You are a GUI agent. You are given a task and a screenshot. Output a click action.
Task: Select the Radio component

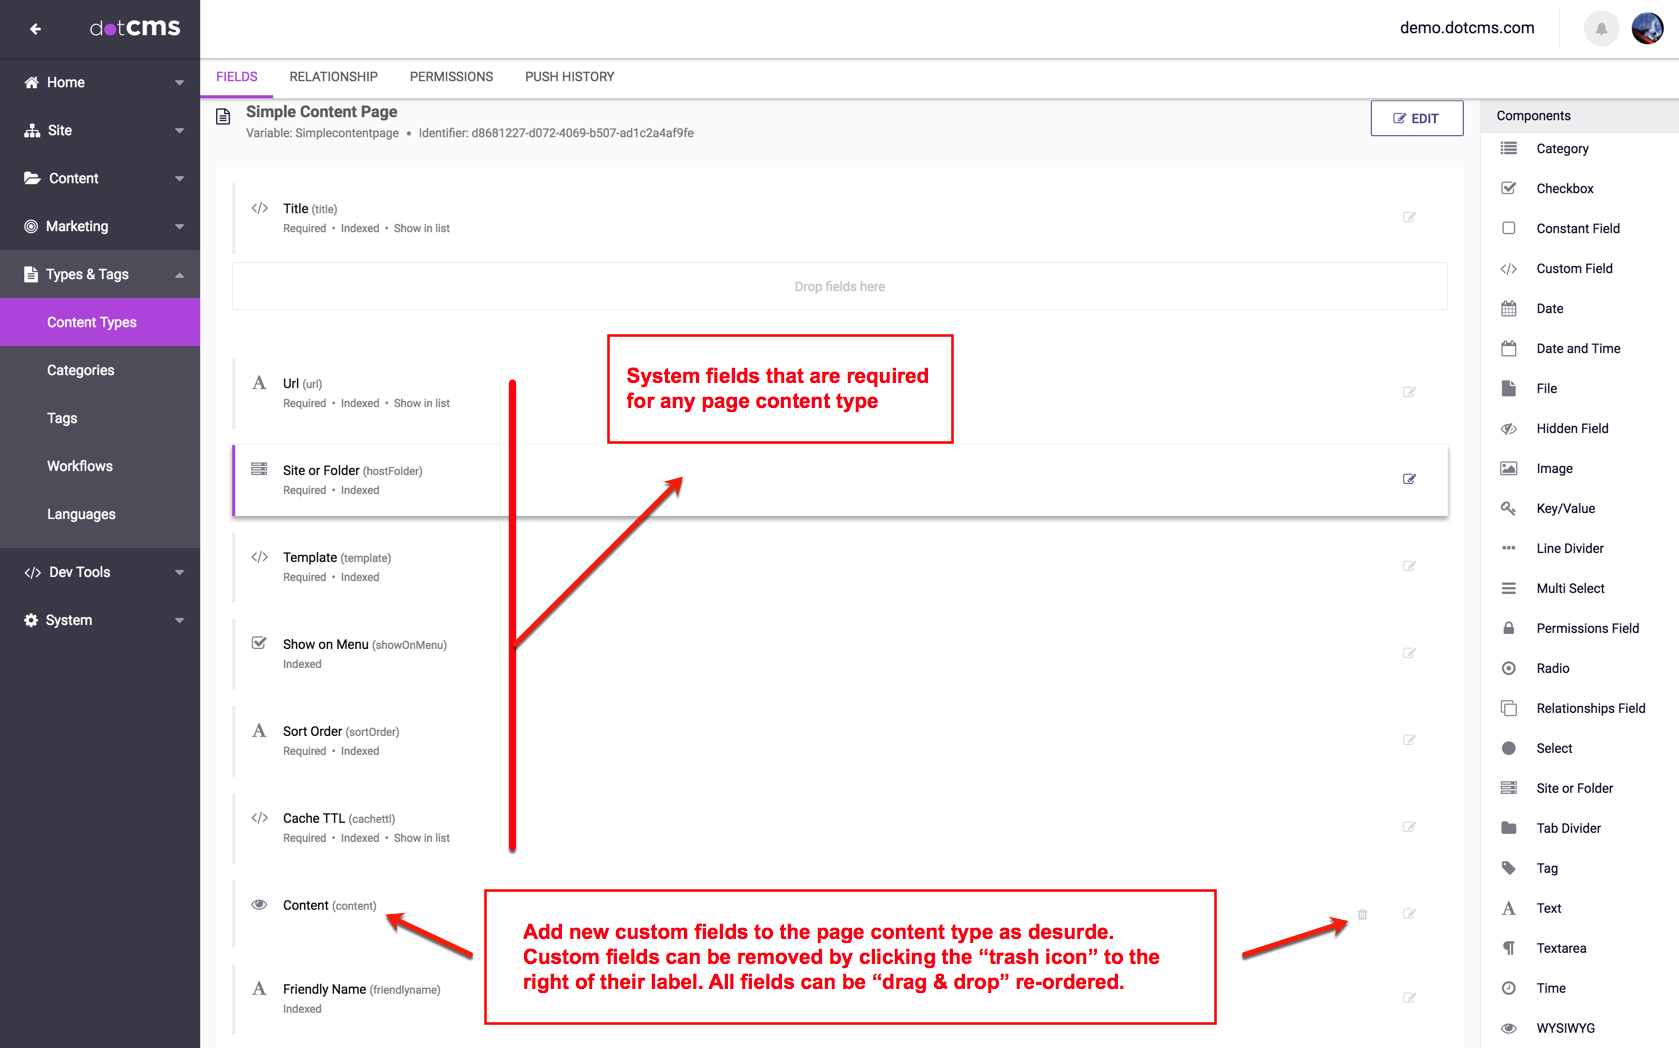pyautogui.click(x=1552, y=668)
